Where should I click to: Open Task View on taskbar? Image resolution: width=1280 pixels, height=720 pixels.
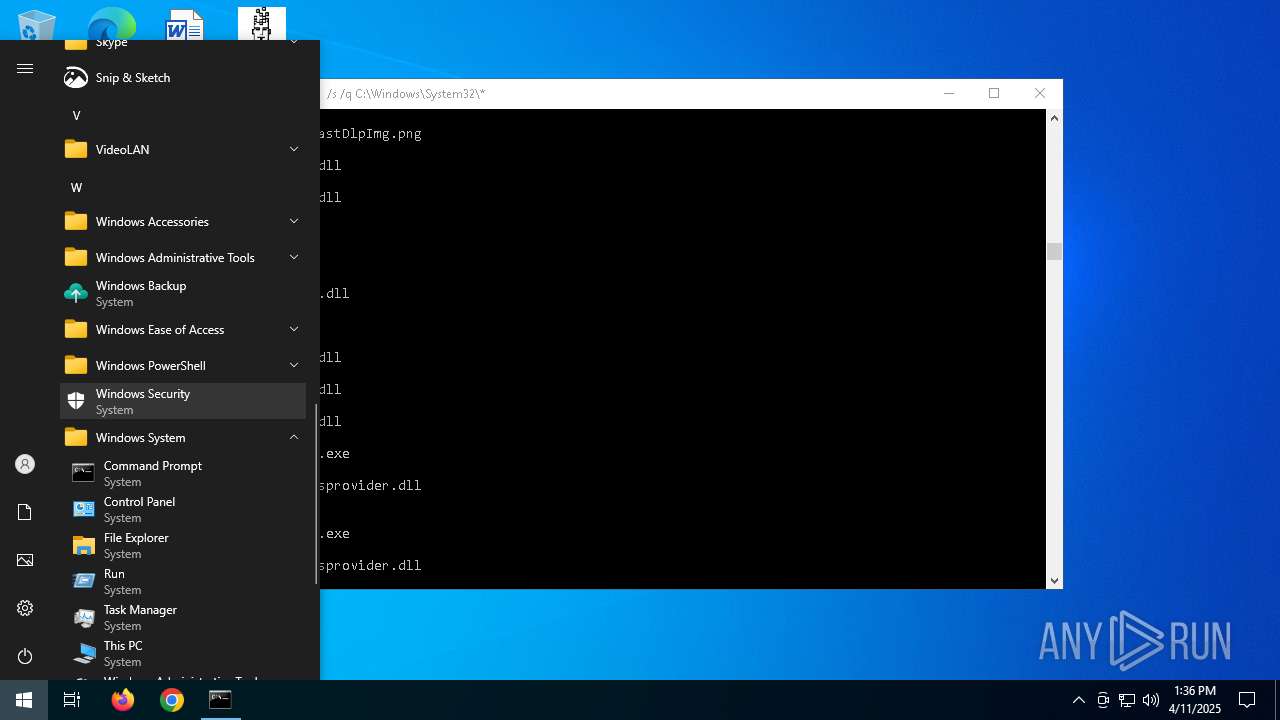pos(72,700)
